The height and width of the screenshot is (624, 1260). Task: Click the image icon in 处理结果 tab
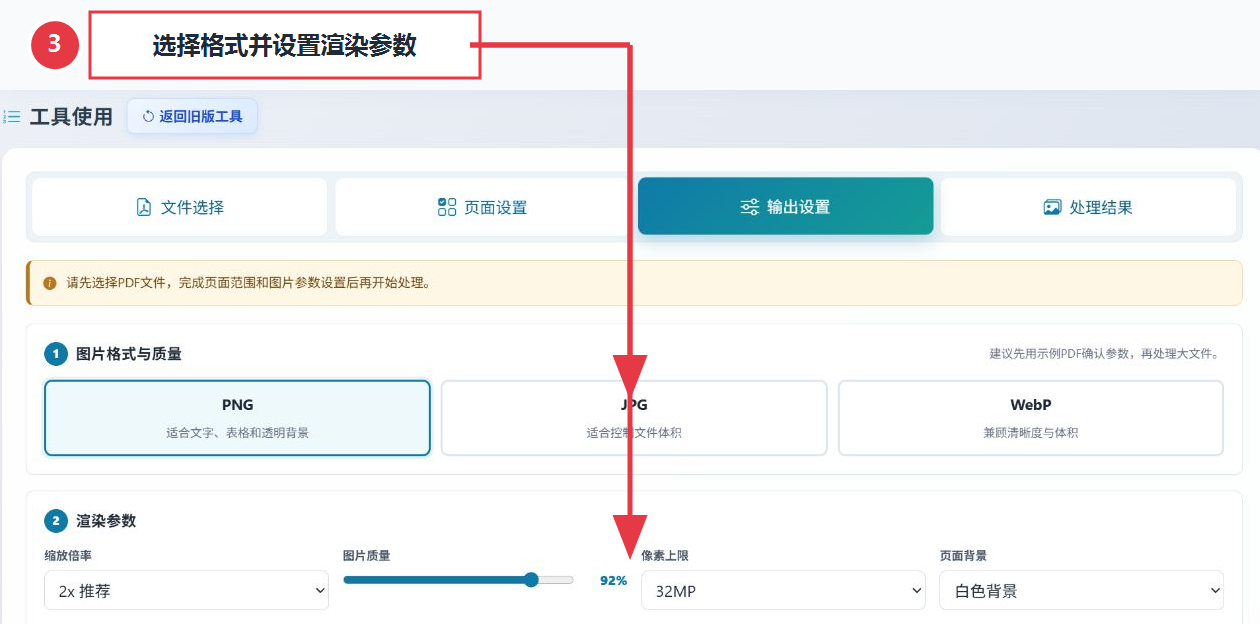(x=1052, y=207)
